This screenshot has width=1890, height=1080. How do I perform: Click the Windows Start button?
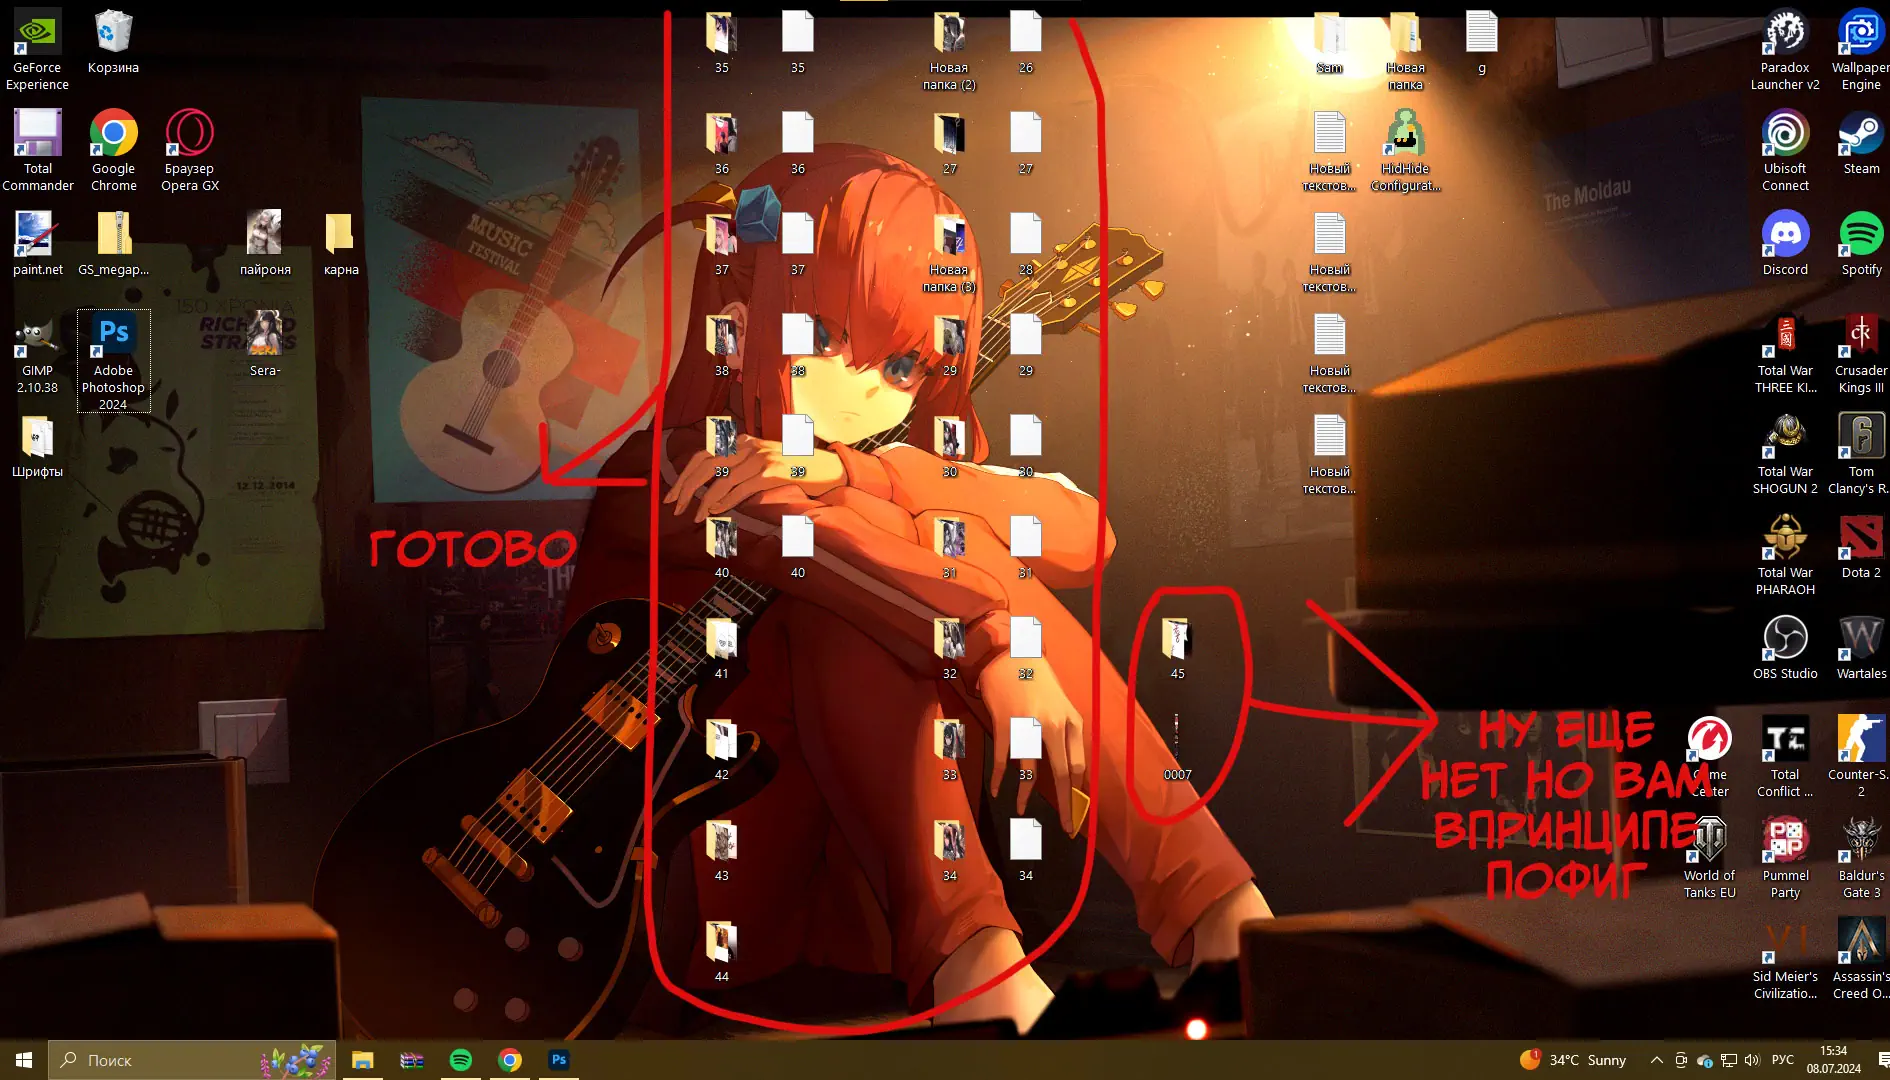(x=24, y=1060)
